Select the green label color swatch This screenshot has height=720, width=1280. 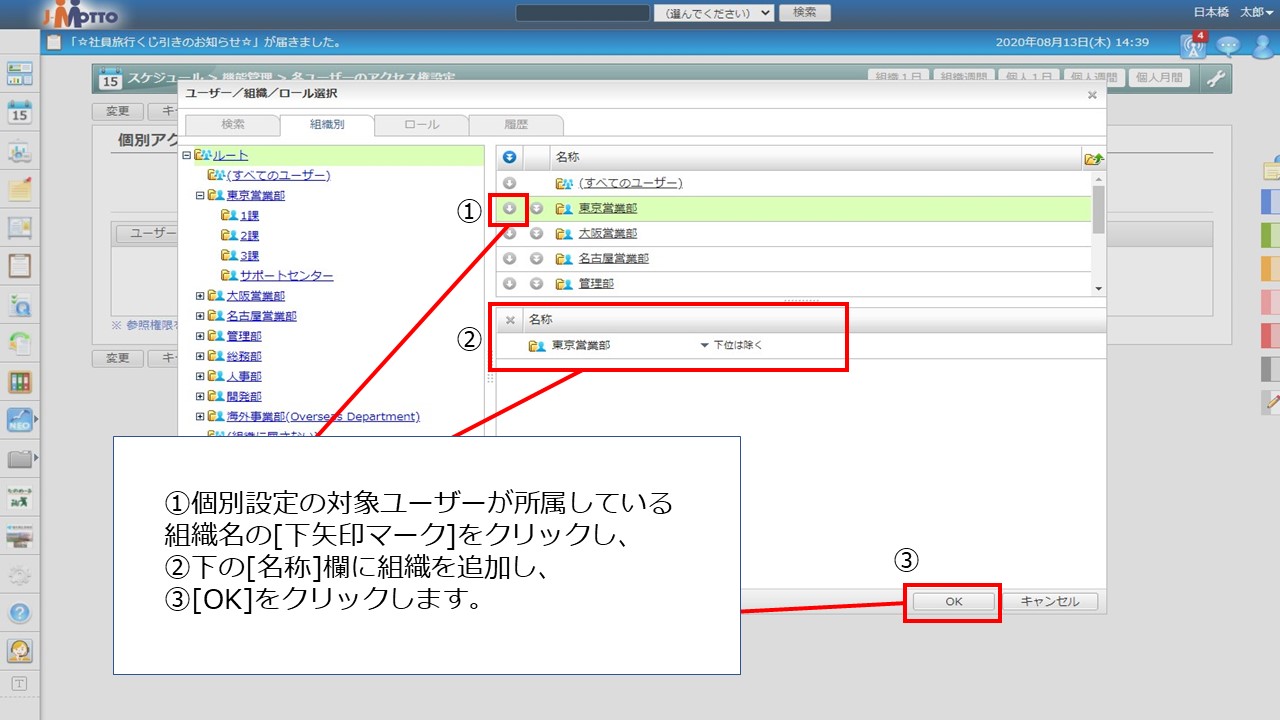[1270, 235]
